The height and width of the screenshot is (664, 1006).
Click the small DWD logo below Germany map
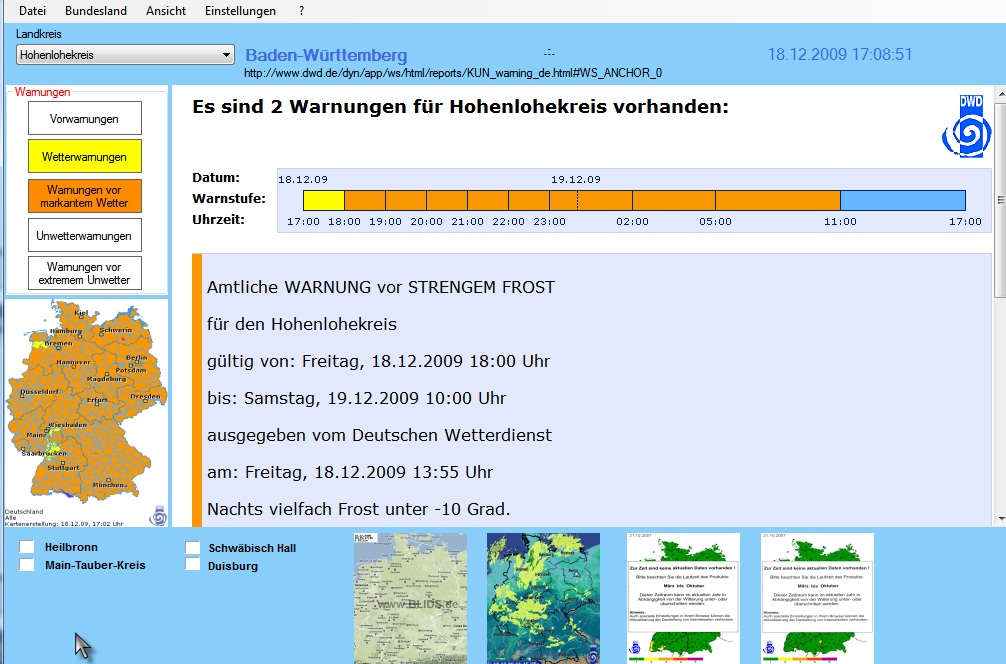click(x=157, y=517)
